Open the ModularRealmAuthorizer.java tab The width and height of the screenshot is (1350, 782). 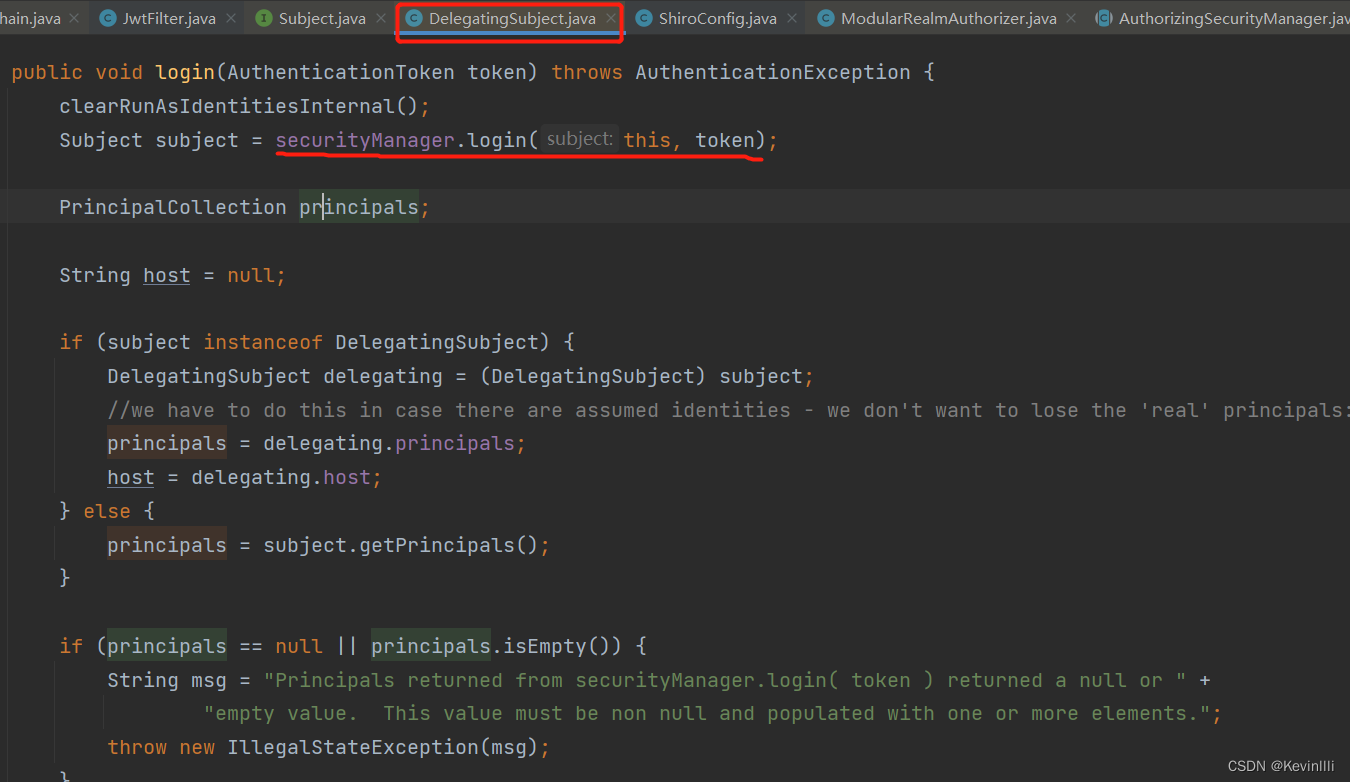point(948,19)
